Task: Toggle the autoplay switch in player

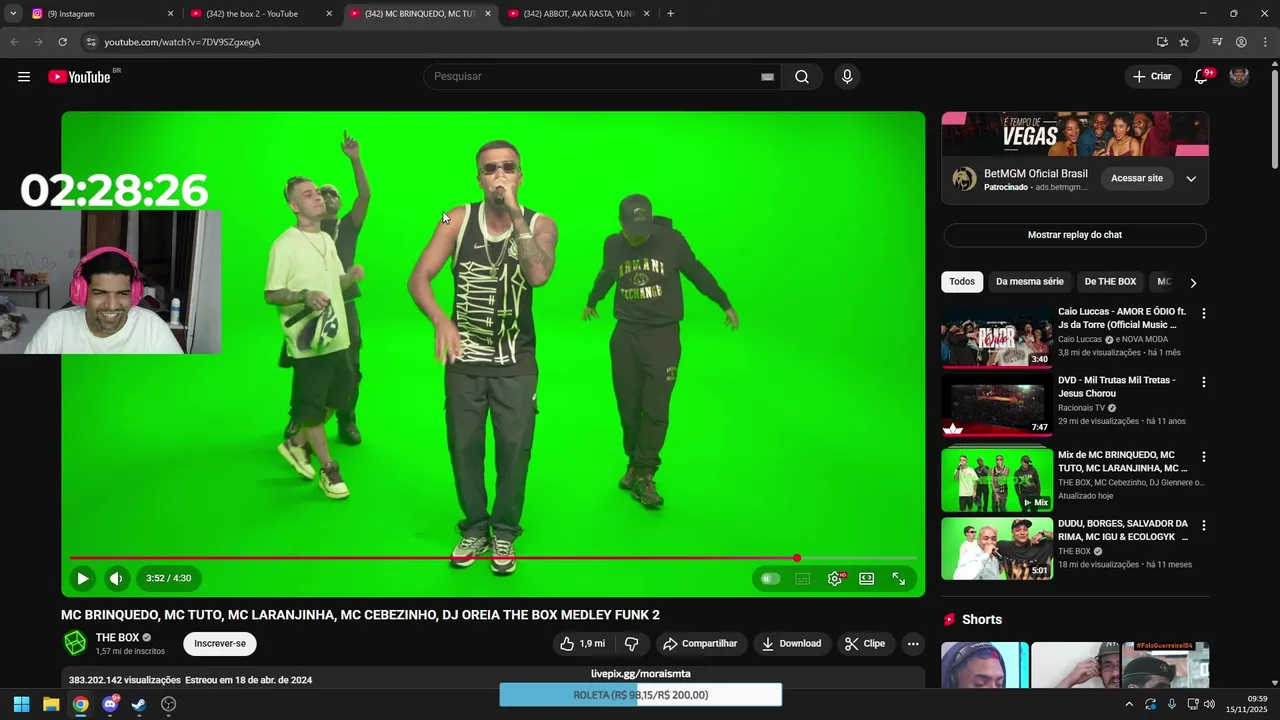Action: pyautogui.click(x=769, y=578)
